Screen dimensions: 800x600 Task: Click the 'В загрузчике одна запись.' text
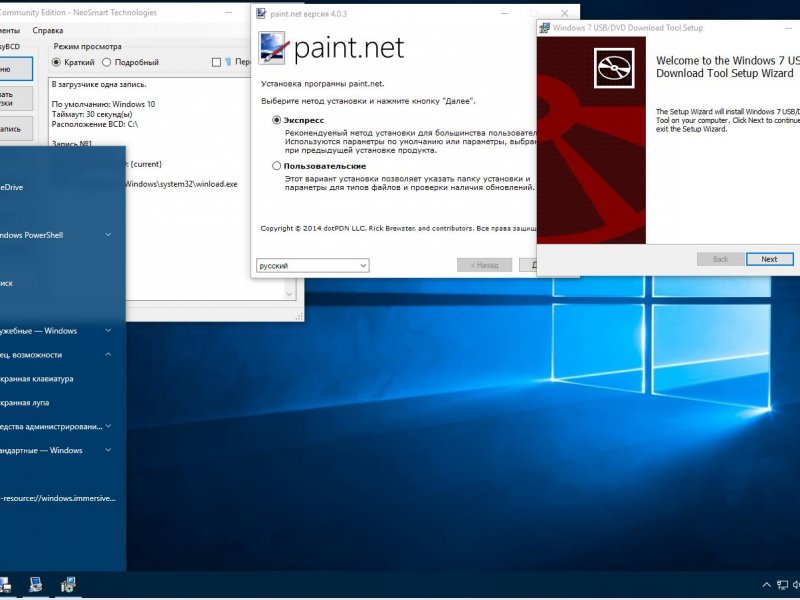pos(99,84)
